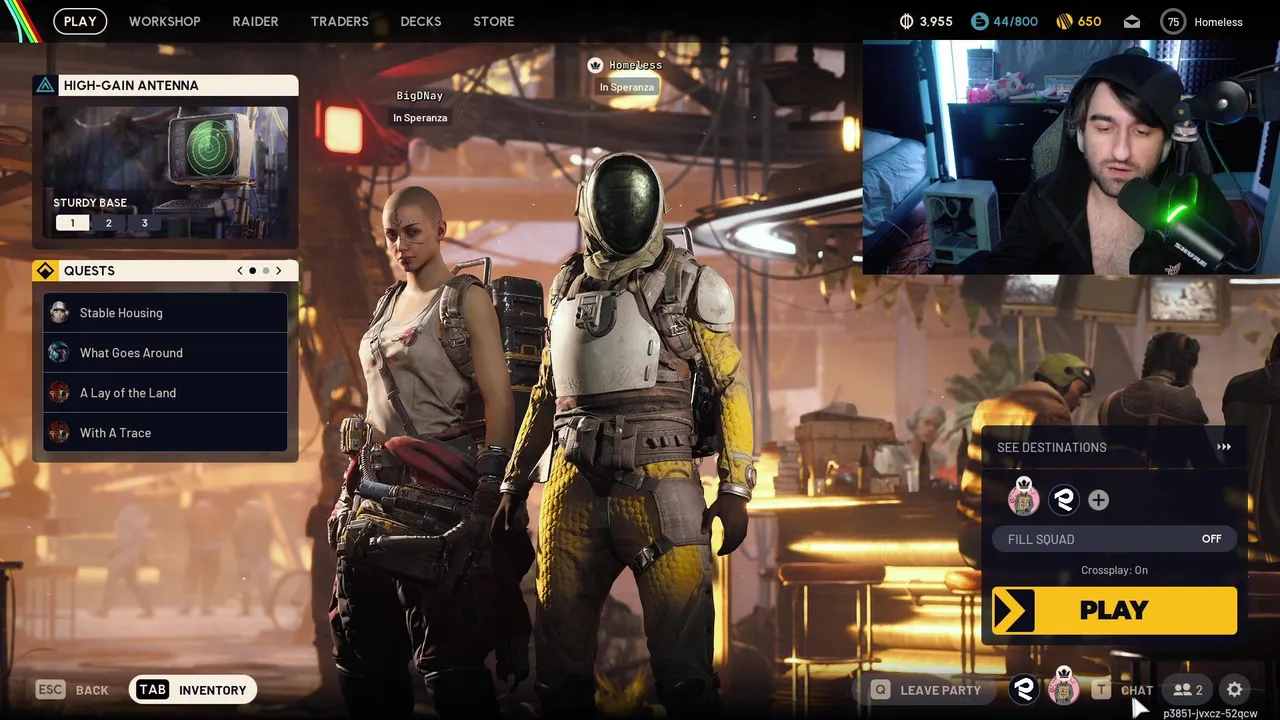Screen dimensions: 1280x720
Task: Click the ESC Back button
Action: [72, 690]
